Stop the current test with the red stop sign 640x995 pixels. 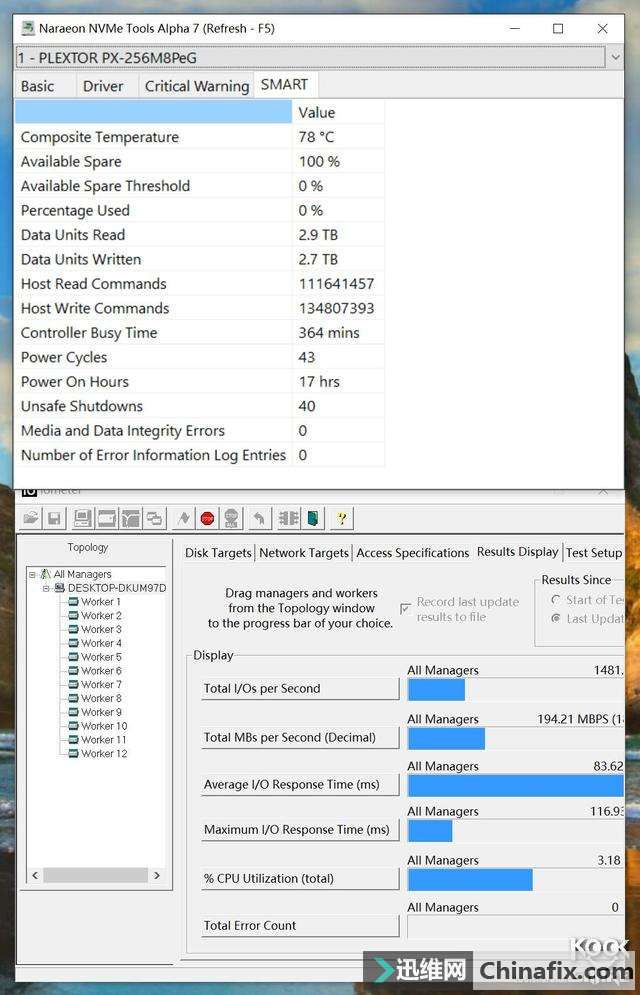pyautogui.click(x=207, y=518)
